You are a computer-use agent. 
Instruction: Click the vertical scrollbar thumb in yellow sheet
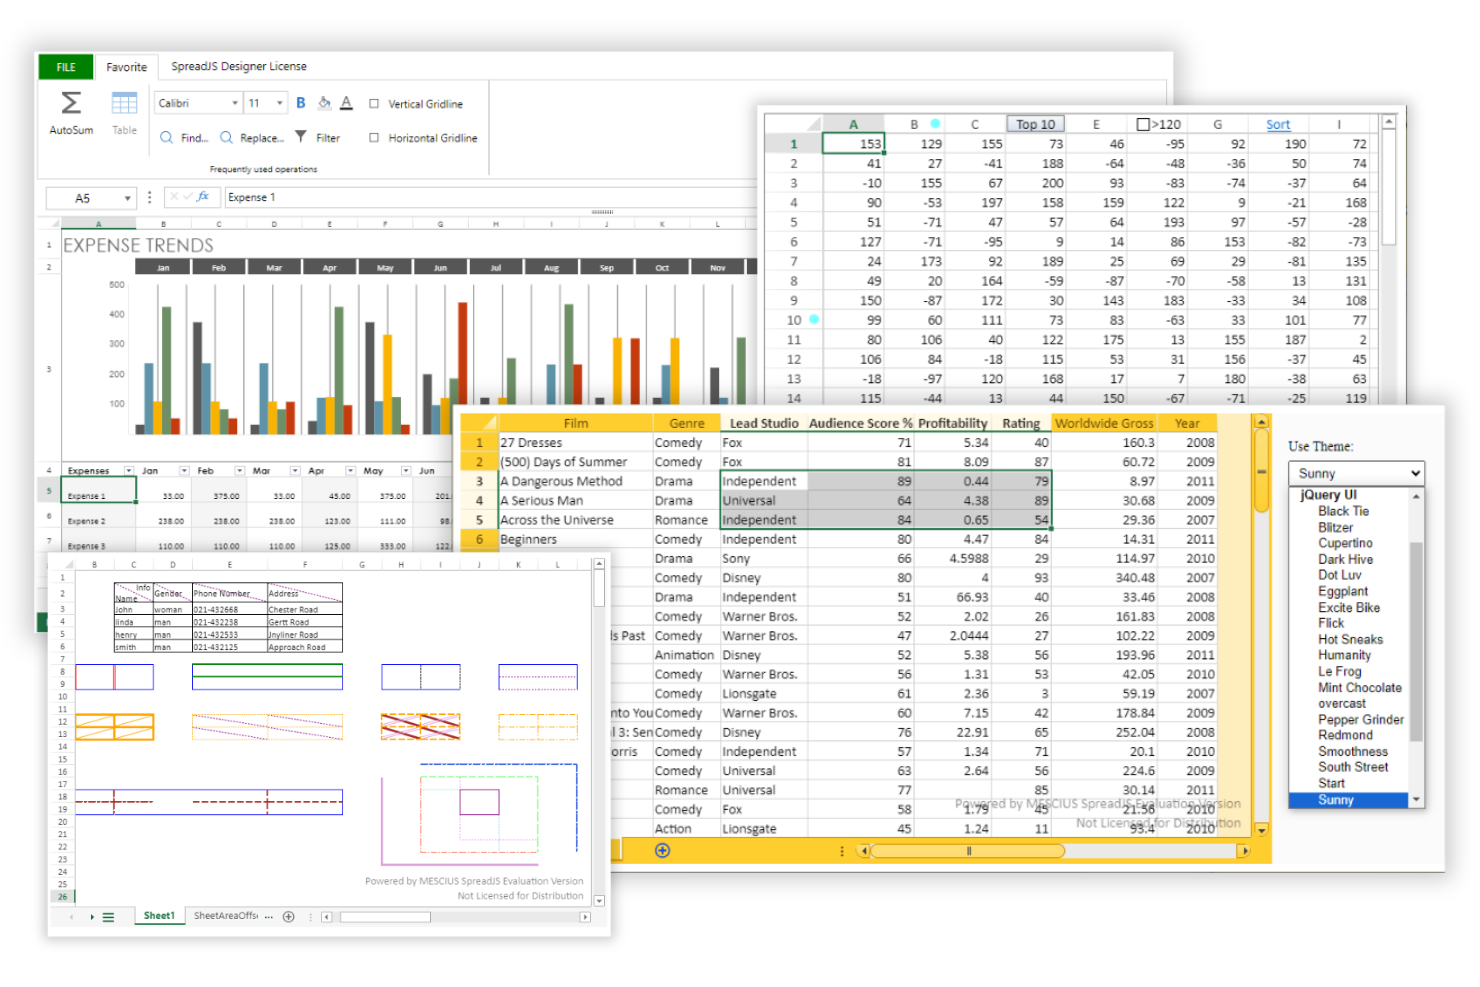tap(1261, 472)
